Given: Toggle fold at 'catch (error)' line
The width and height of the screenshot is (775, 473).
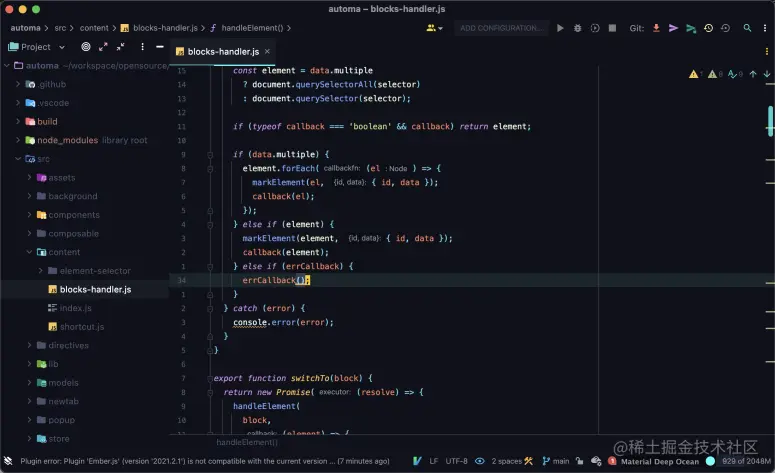Looking at the screenshot, I should point(210,308).
